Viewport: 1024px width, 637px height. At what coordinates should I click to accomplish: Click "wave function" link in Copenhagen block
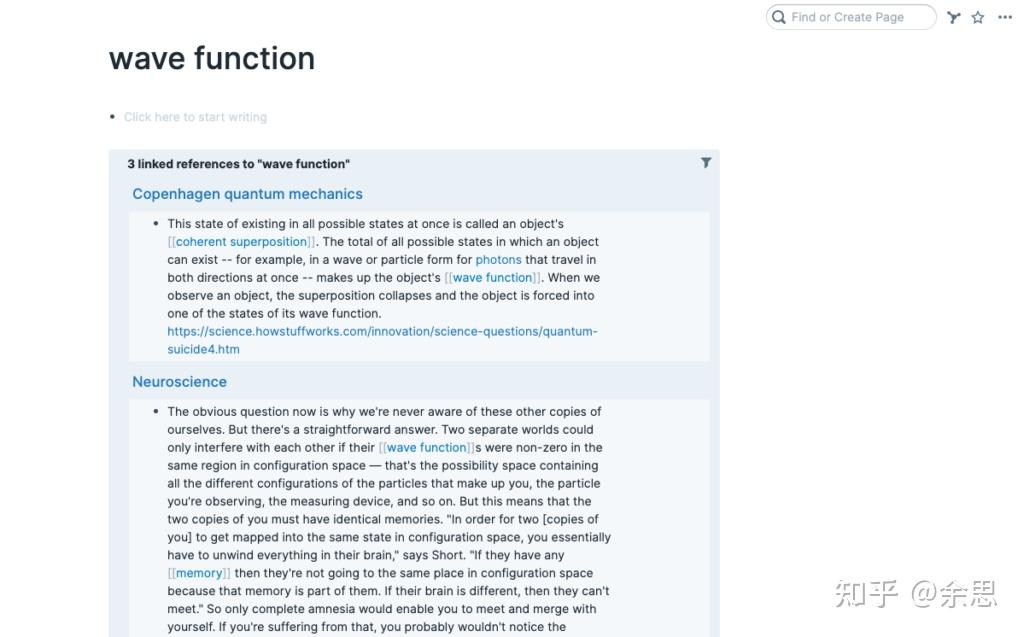[493, 278]
